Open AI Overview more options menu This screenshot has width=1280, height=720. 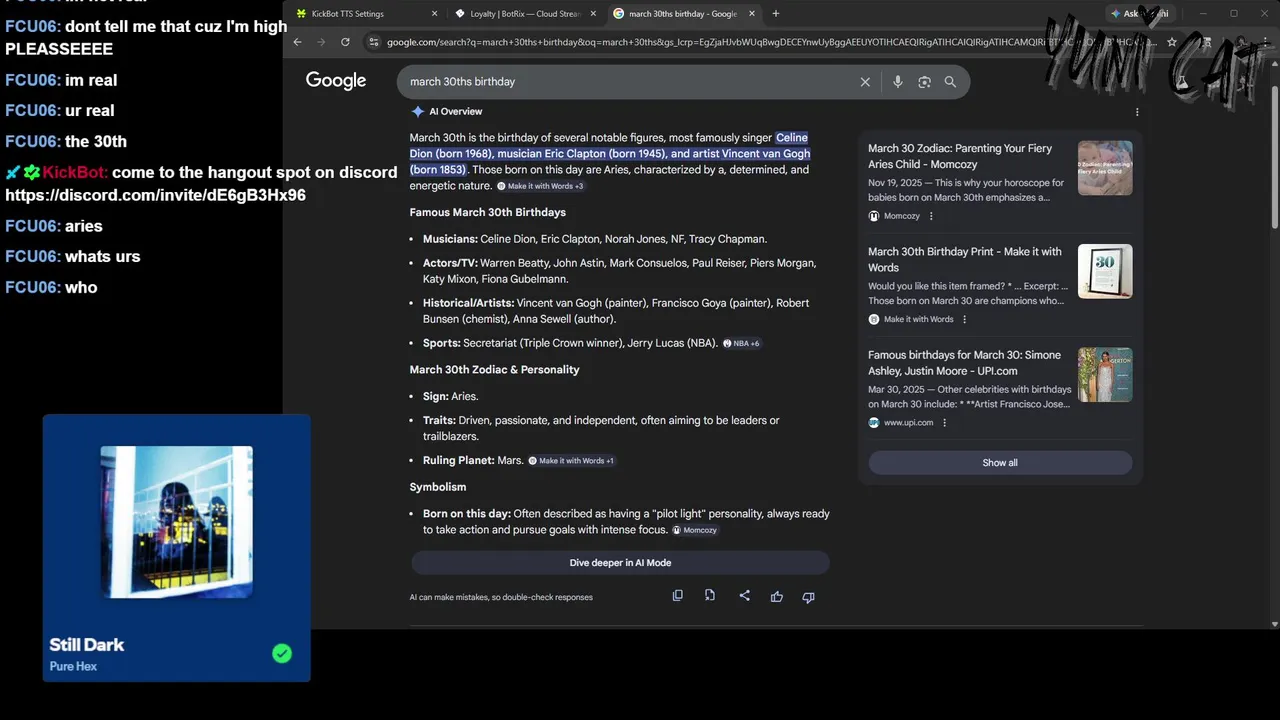[x=1137, y=112]
